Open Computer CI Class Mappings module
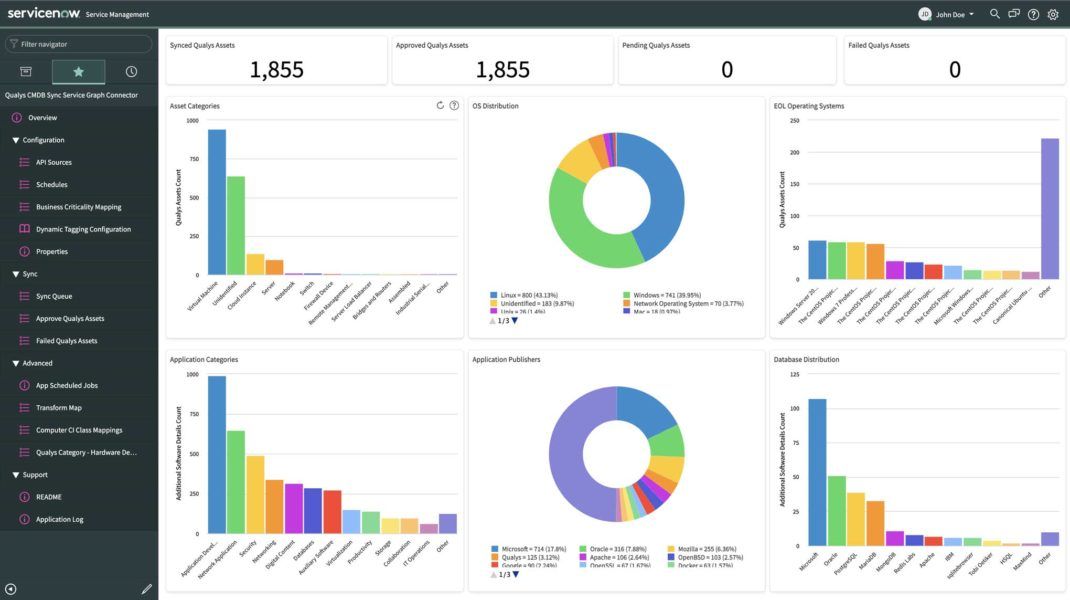The height and width of the screenshot is (600, 1070). click(x=79, y=430)
